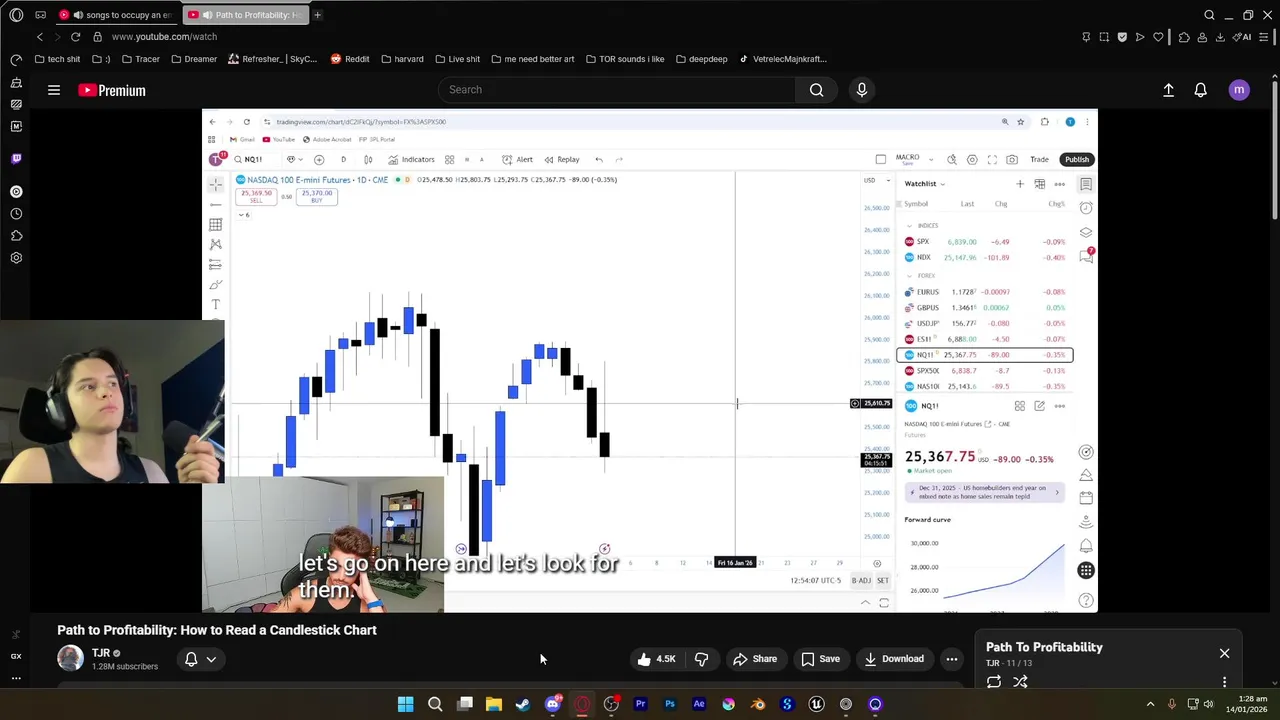
Task: Open Discord from taskbar
Action: point(553,704)
